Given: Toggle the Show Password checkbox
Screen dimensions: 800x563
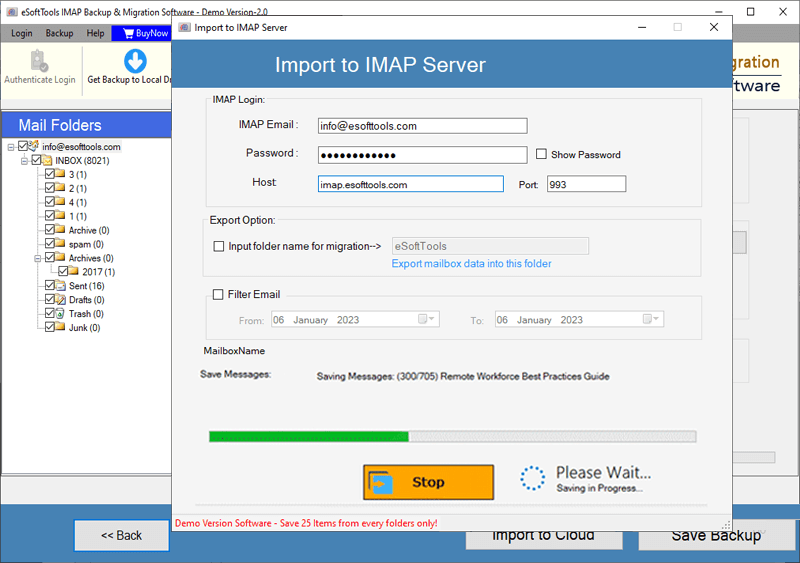Looking at the screenshot, I should point(541,154).
